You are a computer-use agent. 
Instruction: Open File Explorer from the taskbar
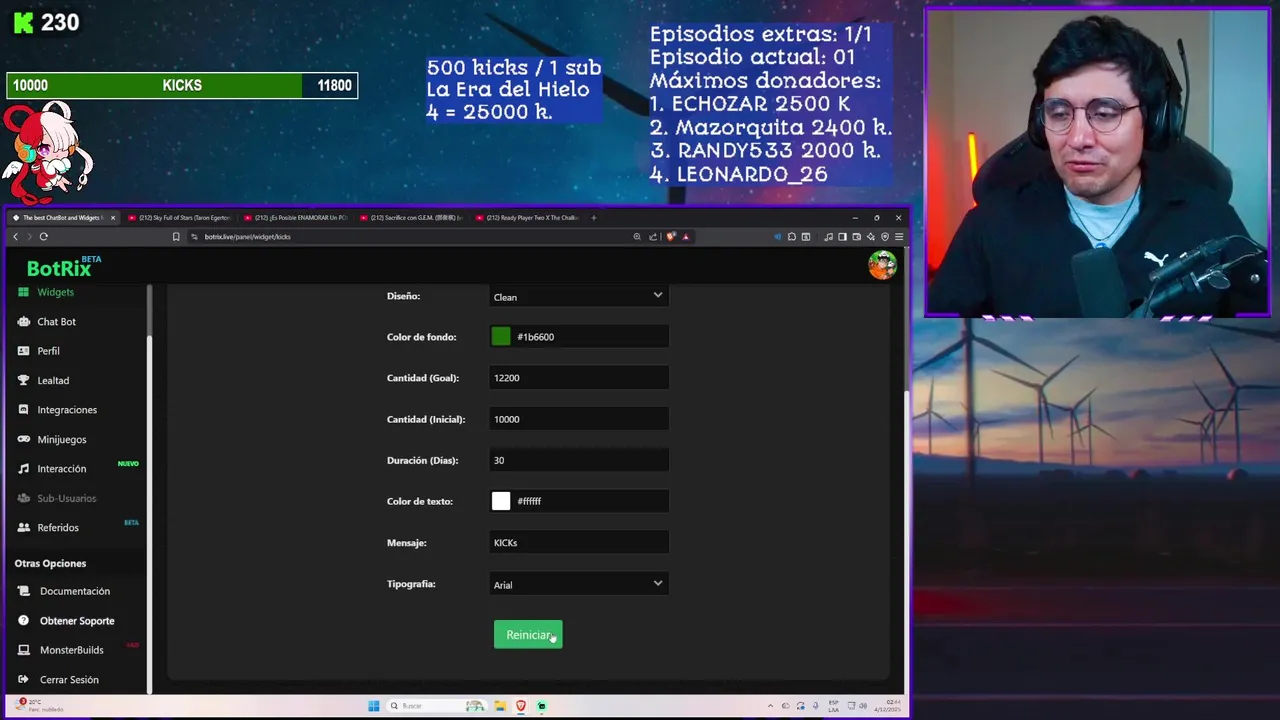pyautogui.click(x=500, y=706)
